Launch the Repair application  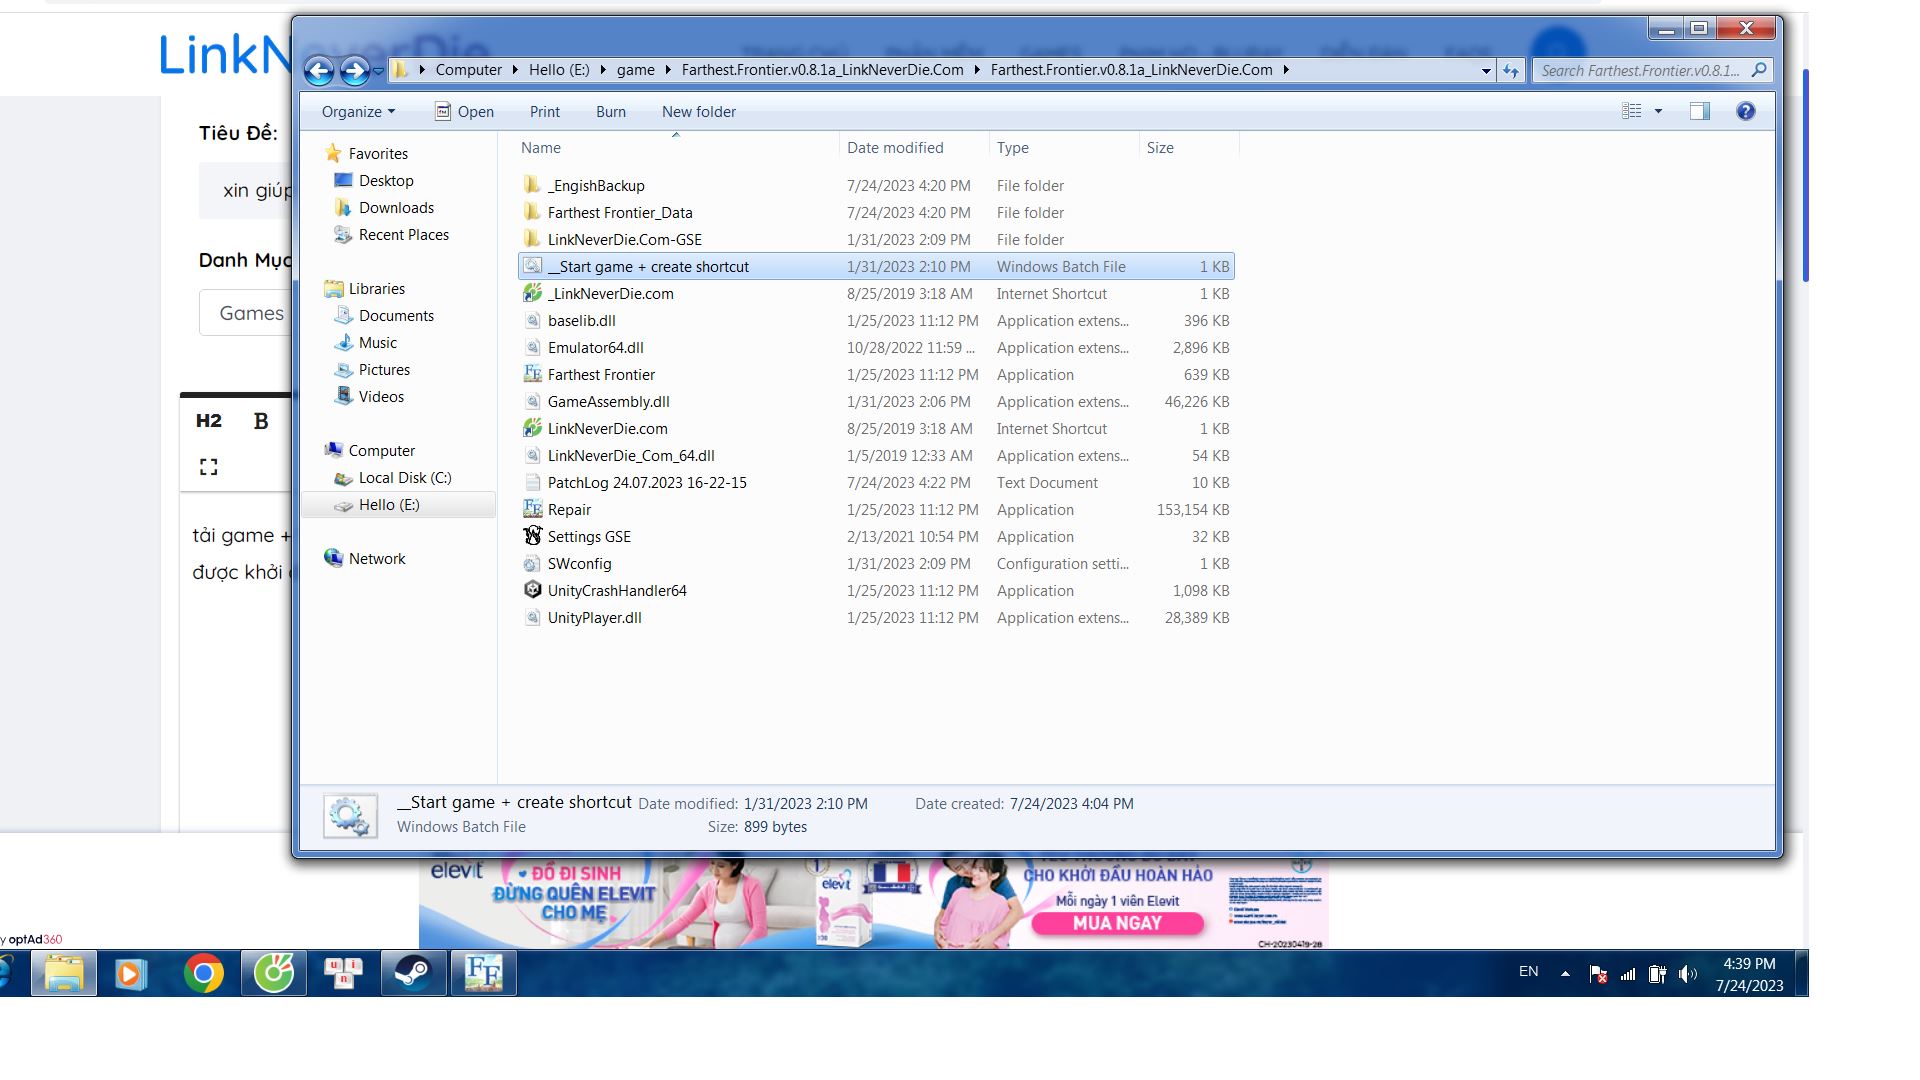[568, 508]
